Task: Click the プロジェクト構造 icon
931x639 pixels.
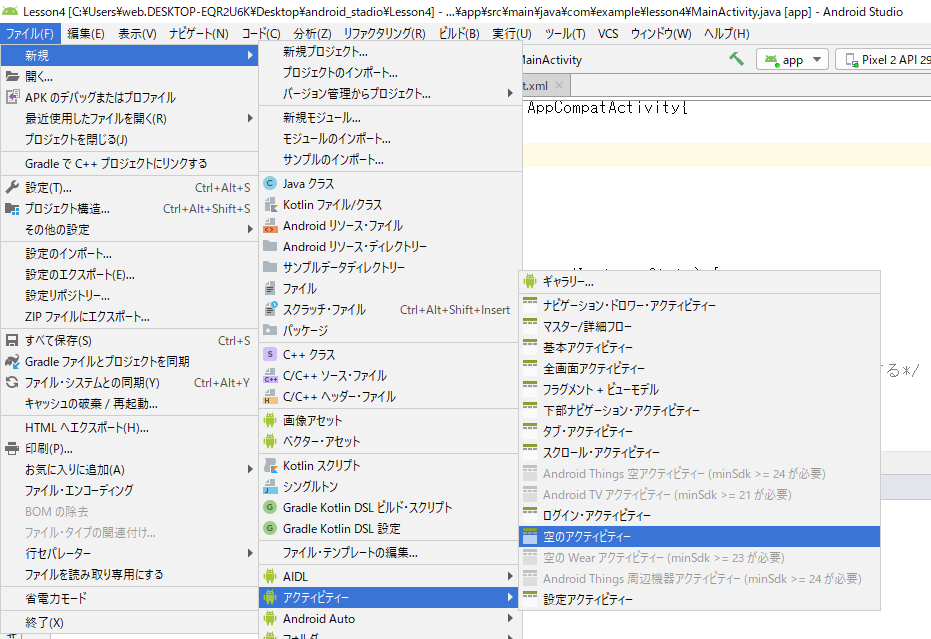Action: pos(12,209)
